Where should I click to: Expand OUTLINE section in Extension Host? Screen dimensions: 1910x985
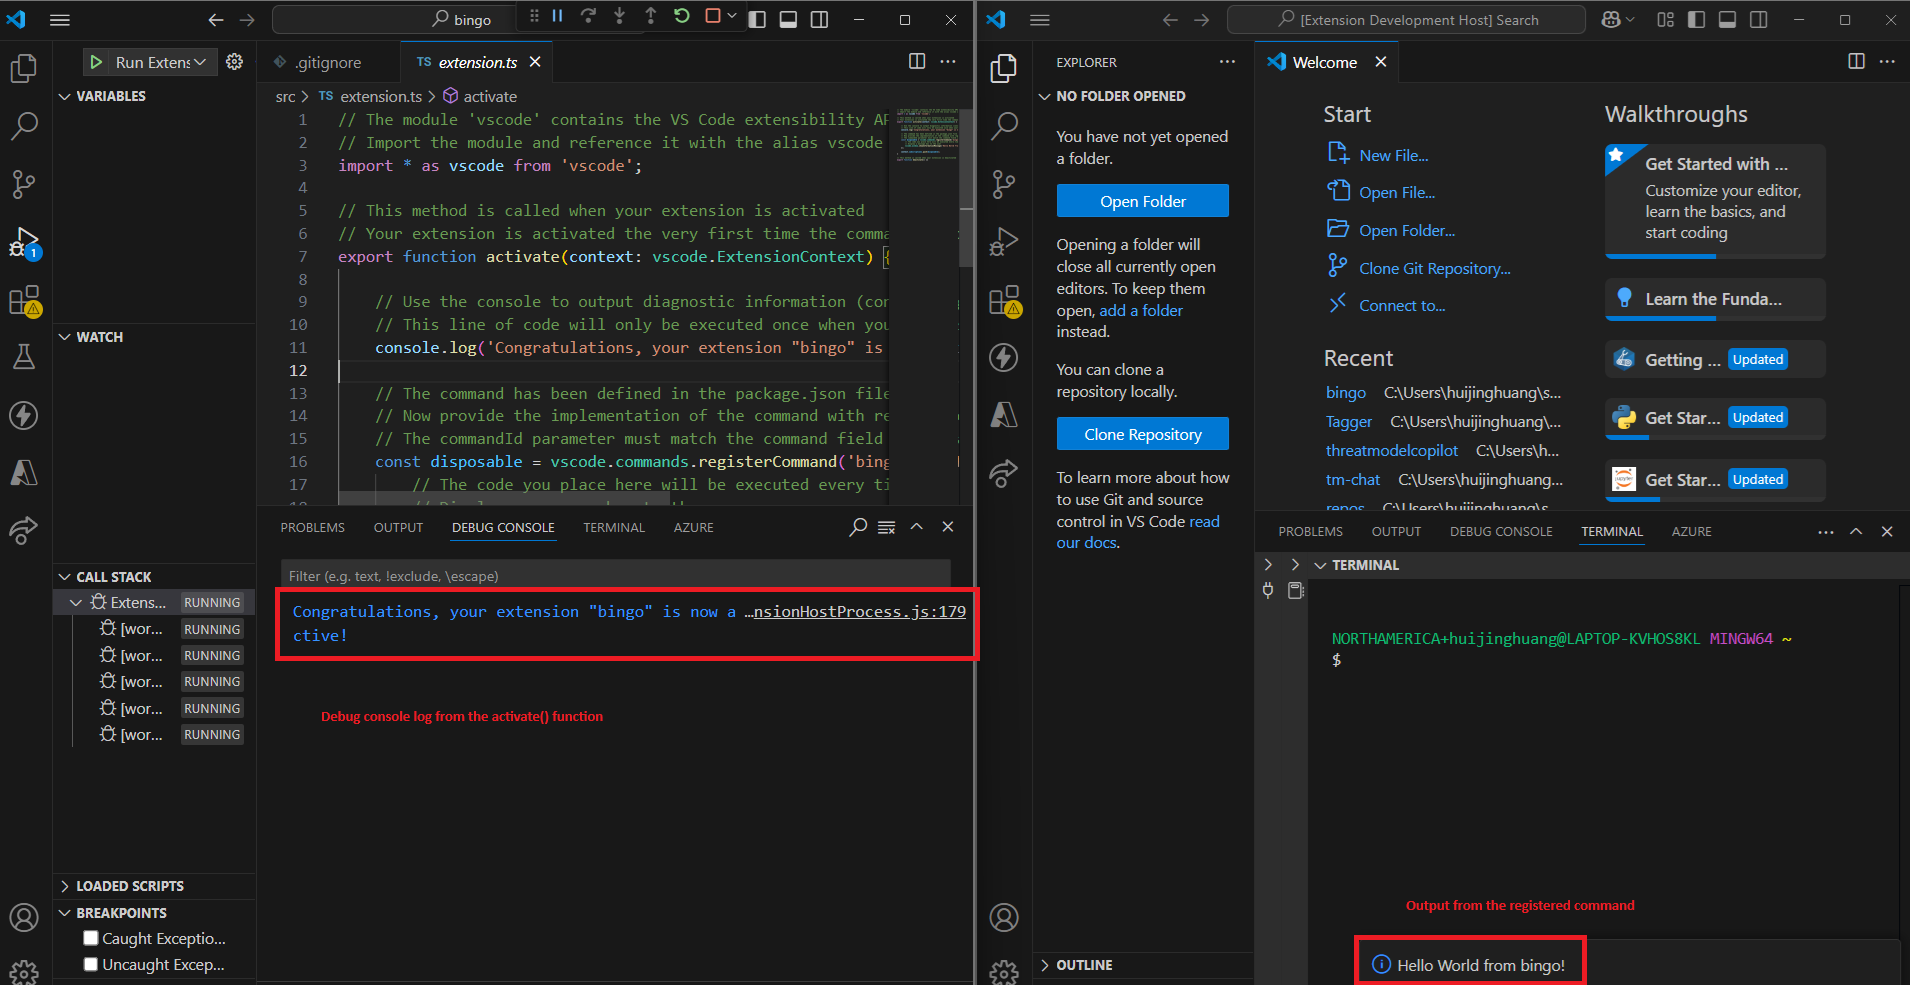[1045, 965]
